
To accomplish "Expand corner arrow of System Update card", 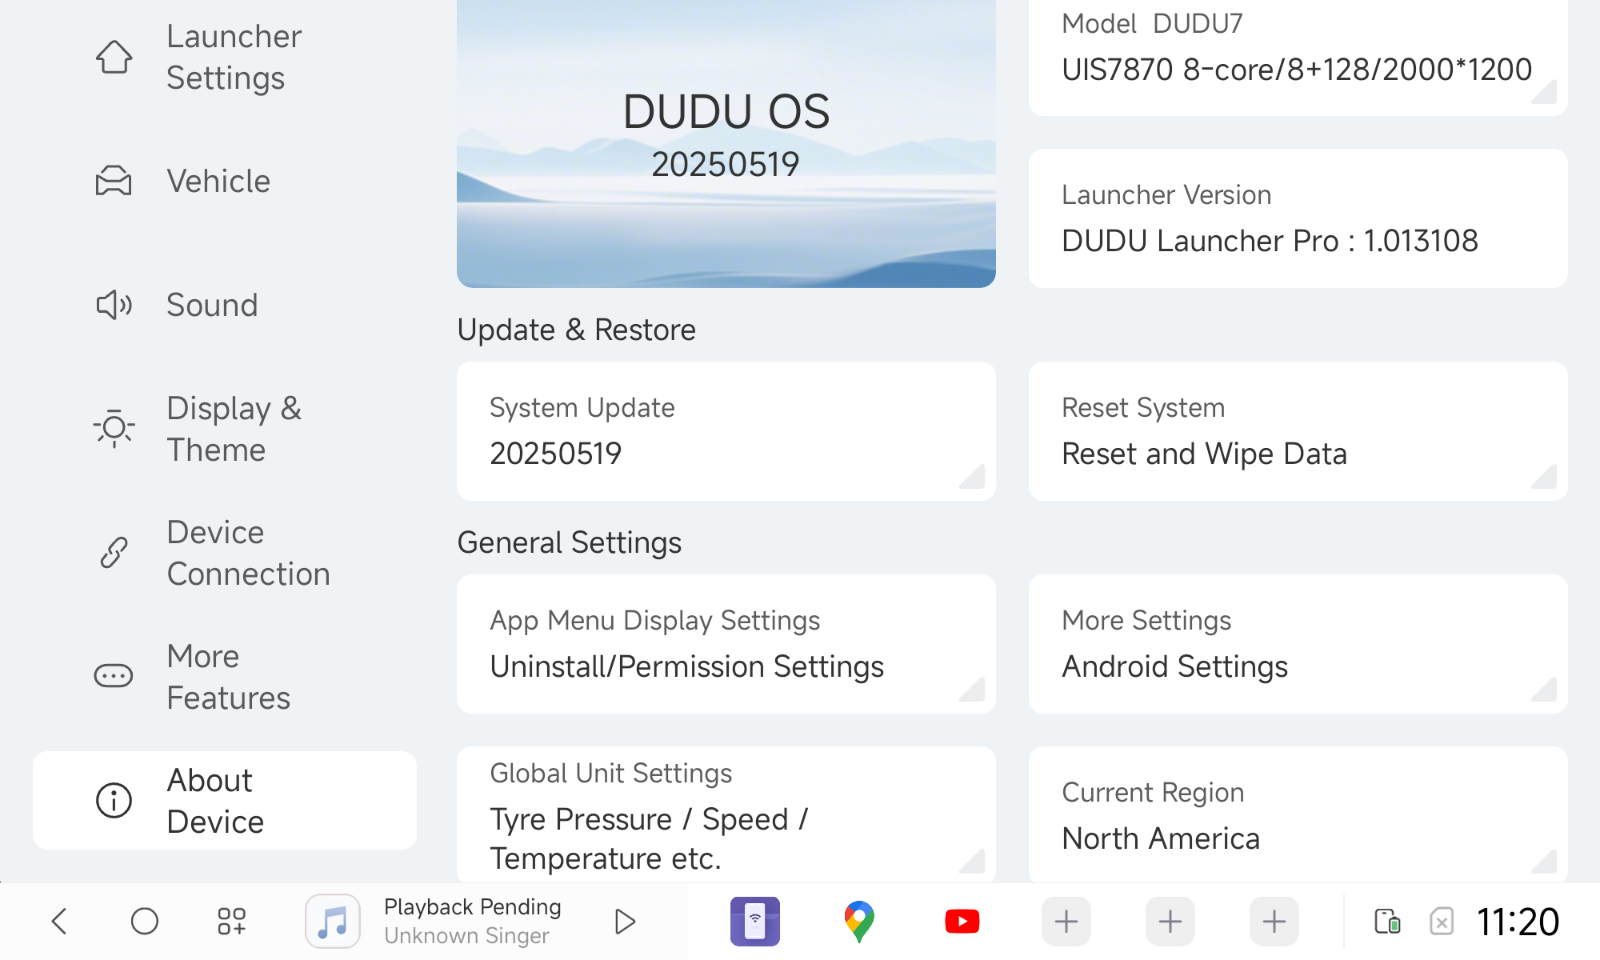I will (x=974, y=478).
